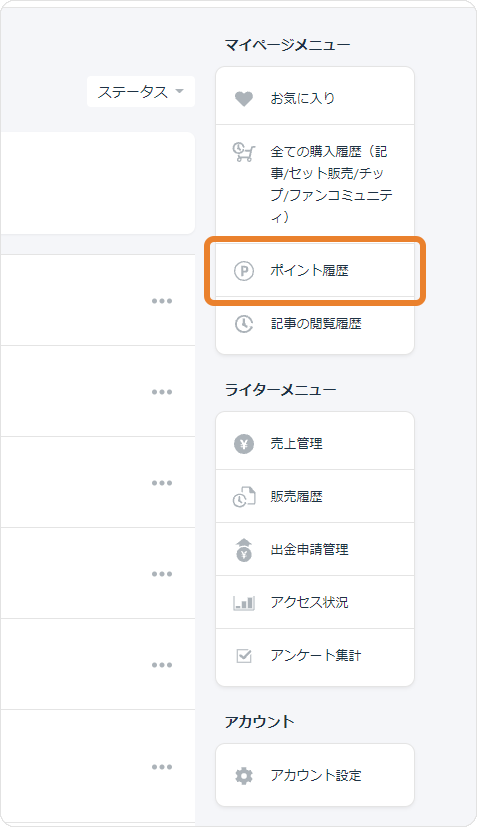
Task: Open the second row's three-dot menu
Action: click(162, 392)
